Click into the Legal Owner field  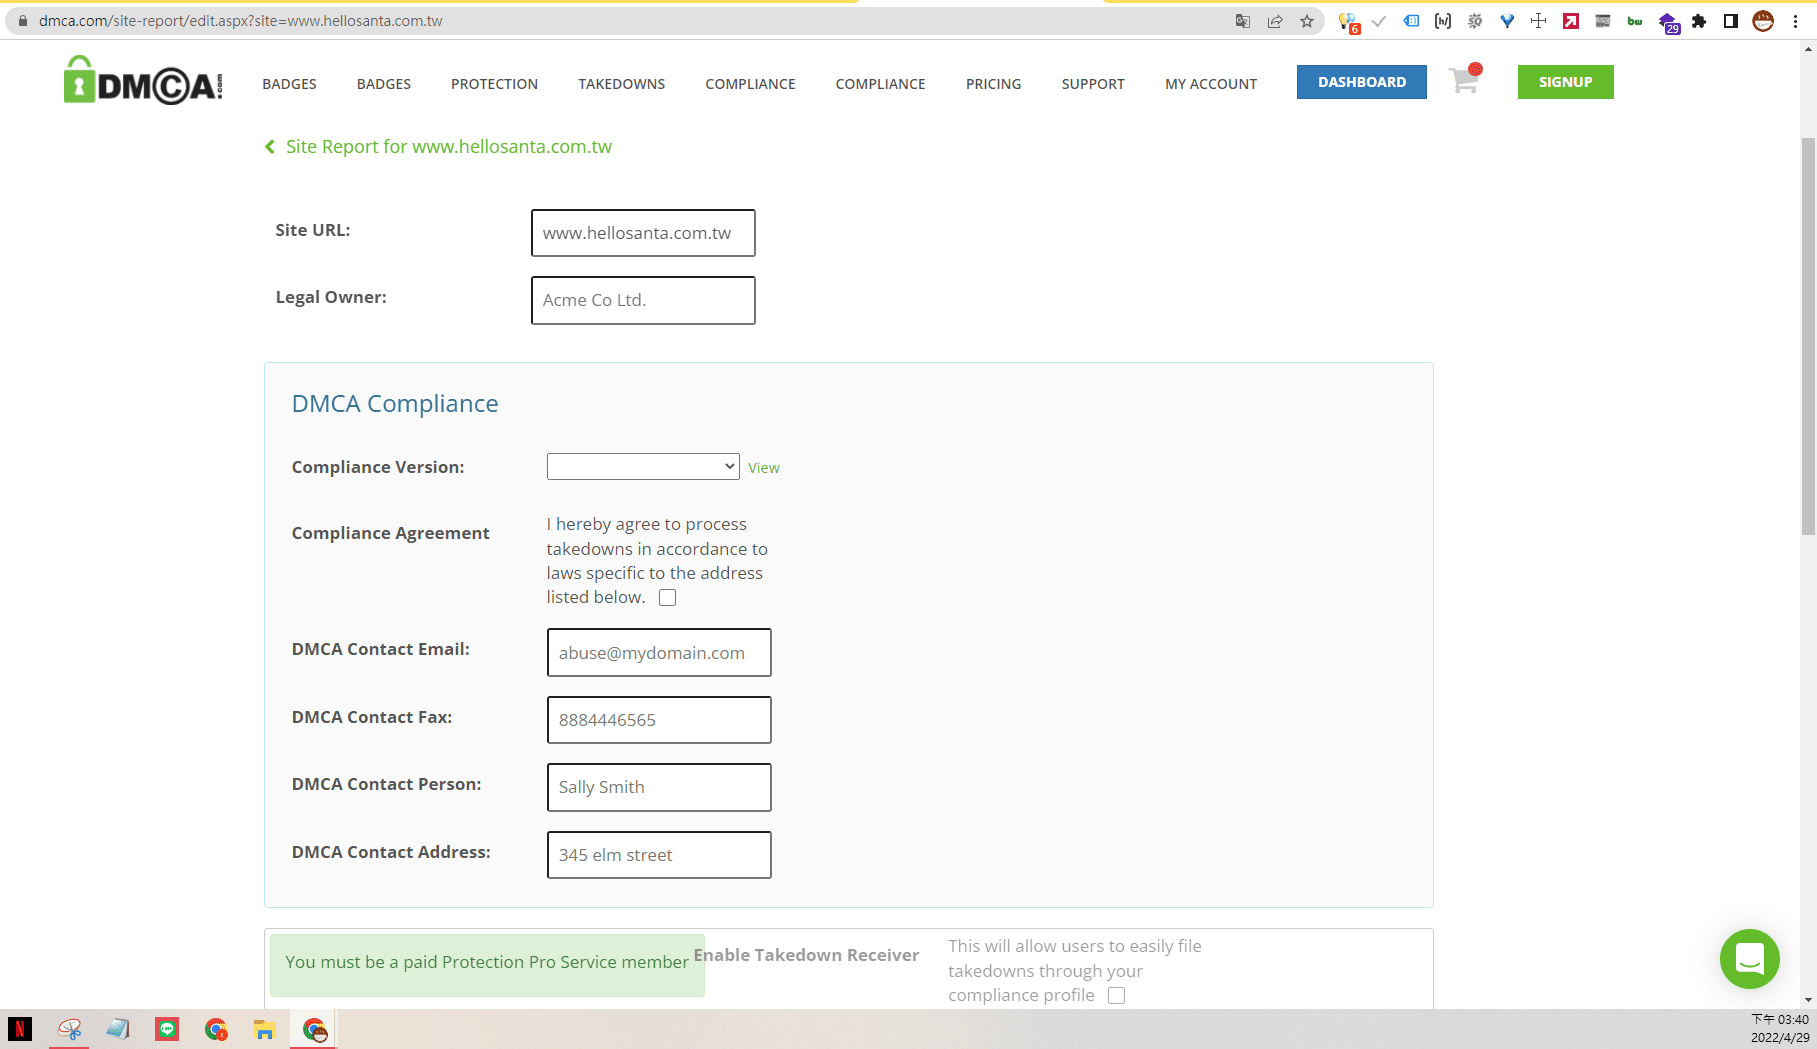click(x=643, y=300)
